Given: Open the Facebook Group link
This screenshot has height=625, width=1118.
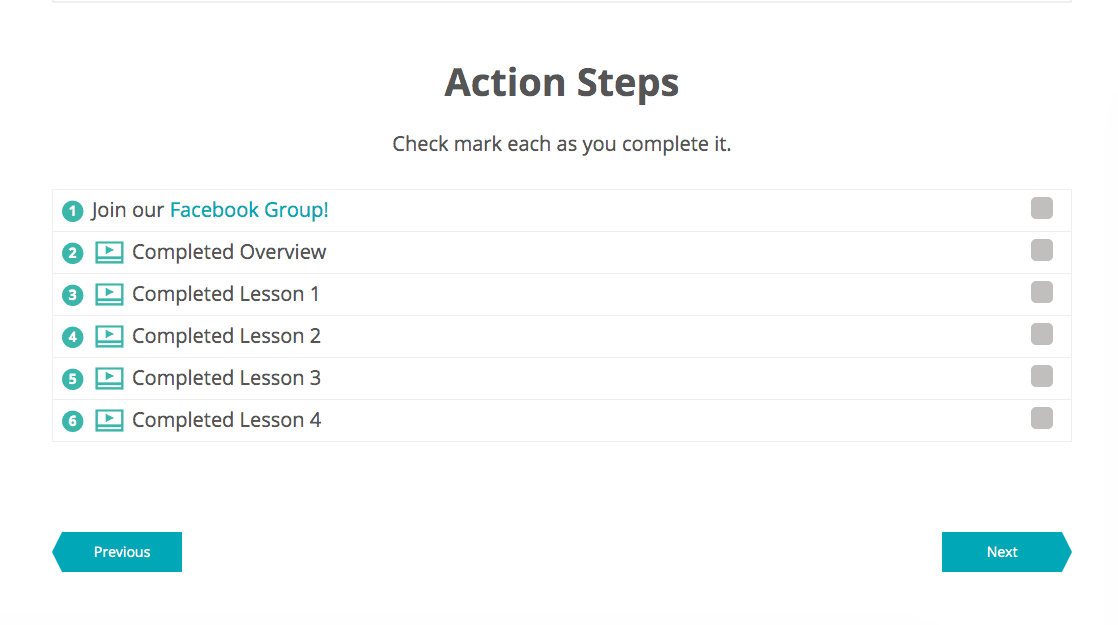Looking at the screenshot, I should coord(248,210).
